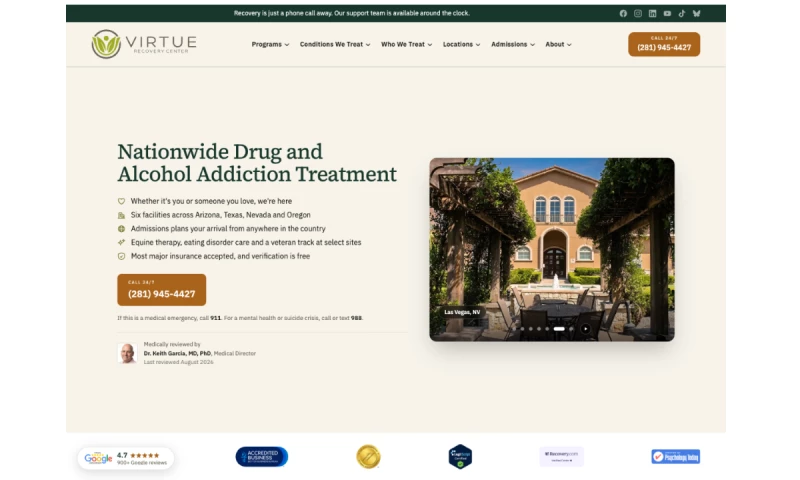
Task: Open the LinkedIn social link
Action: [653, 14]
